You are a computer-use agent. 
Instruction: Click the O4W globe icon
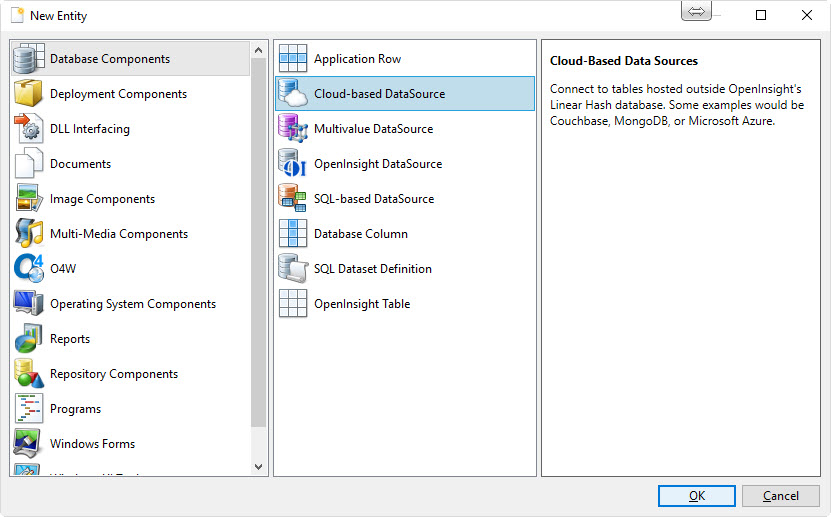click(29, 268)
